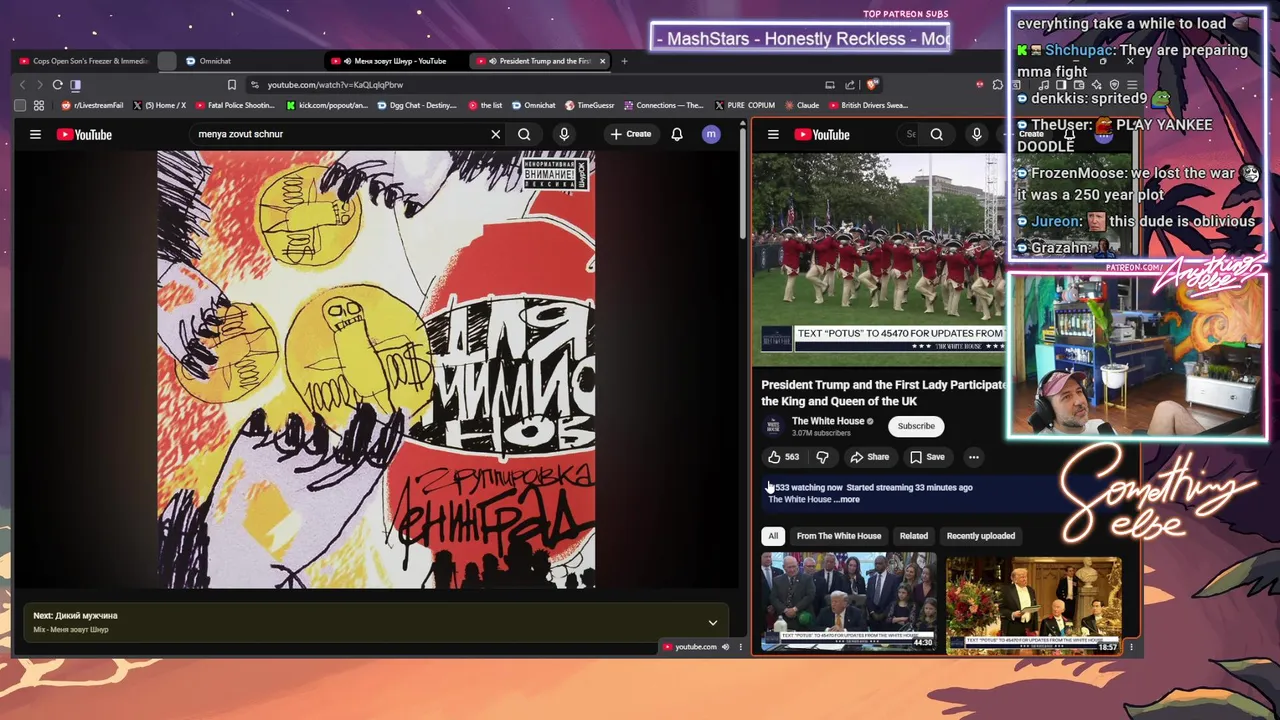Click the search magnifier in left YouTube pane
This screenshot has height=720, width=1280.
coord(524,134)
